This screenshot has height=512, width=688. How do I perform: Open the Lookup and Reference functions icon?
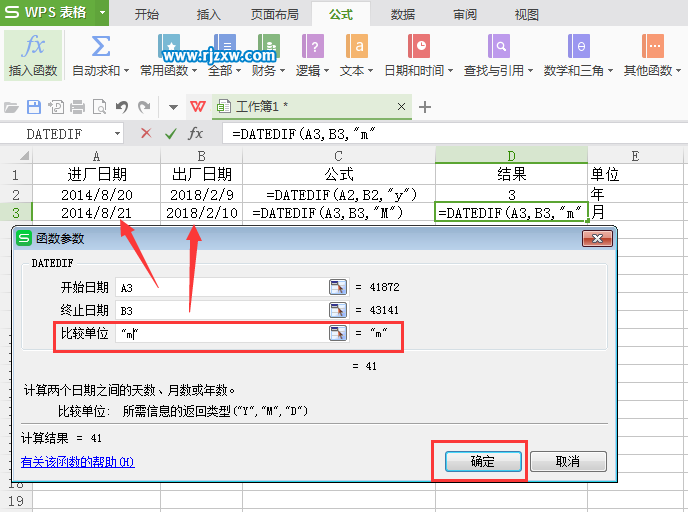(x=499, y=46)
